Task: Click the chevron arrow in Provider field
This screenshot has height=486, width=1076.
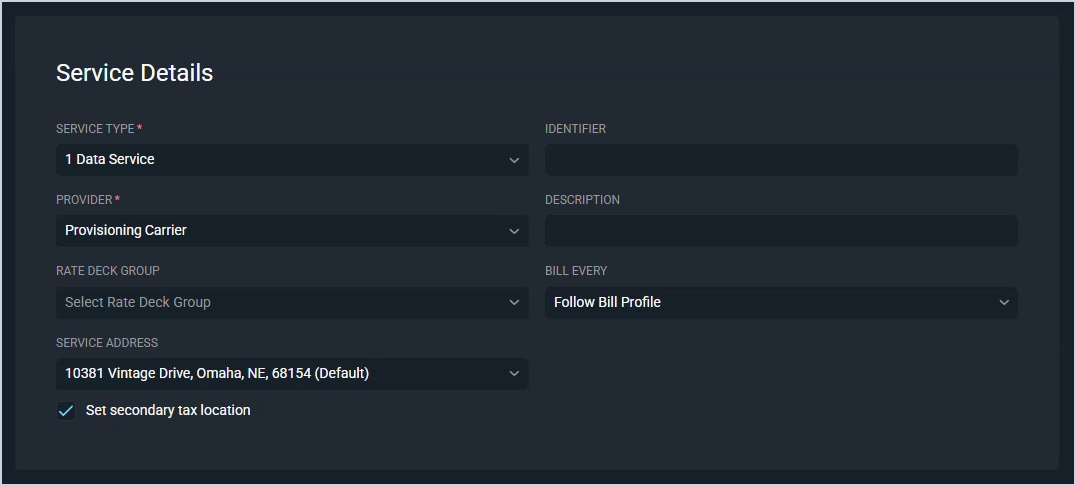Action: coord(514,231)
